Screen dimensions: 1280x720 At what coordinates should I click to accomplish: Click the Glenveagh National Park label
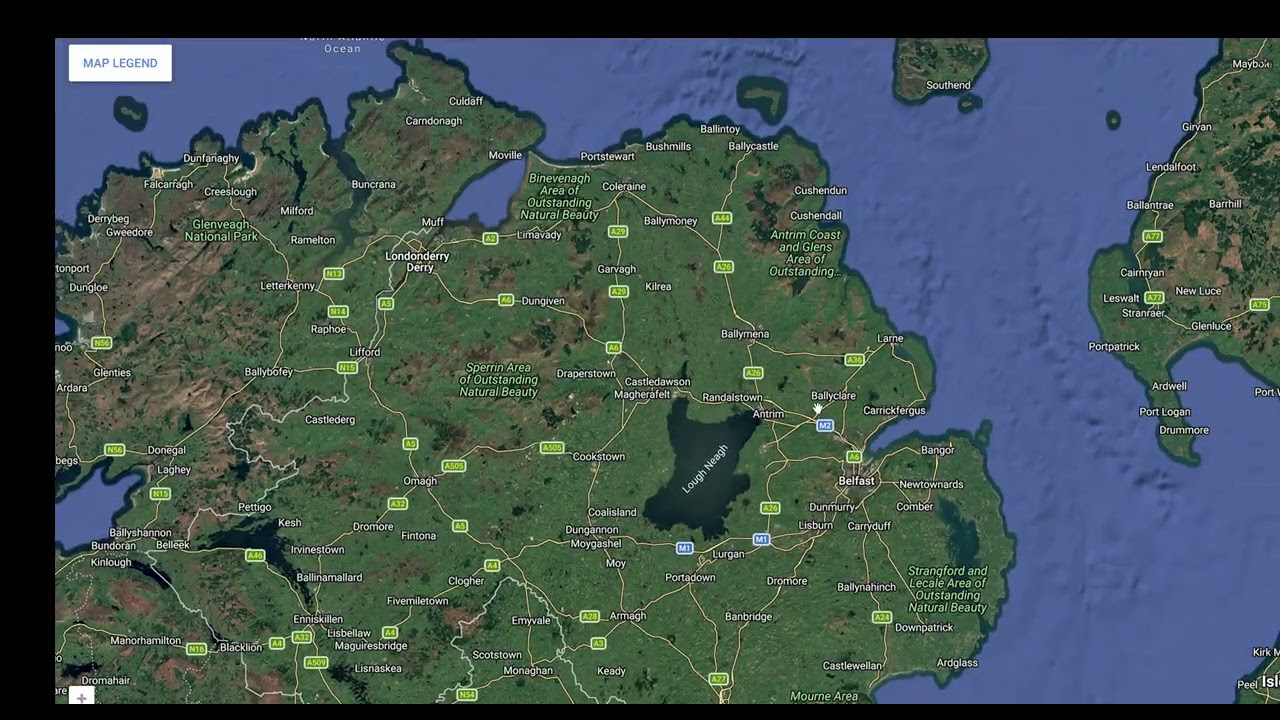(221, 231)
